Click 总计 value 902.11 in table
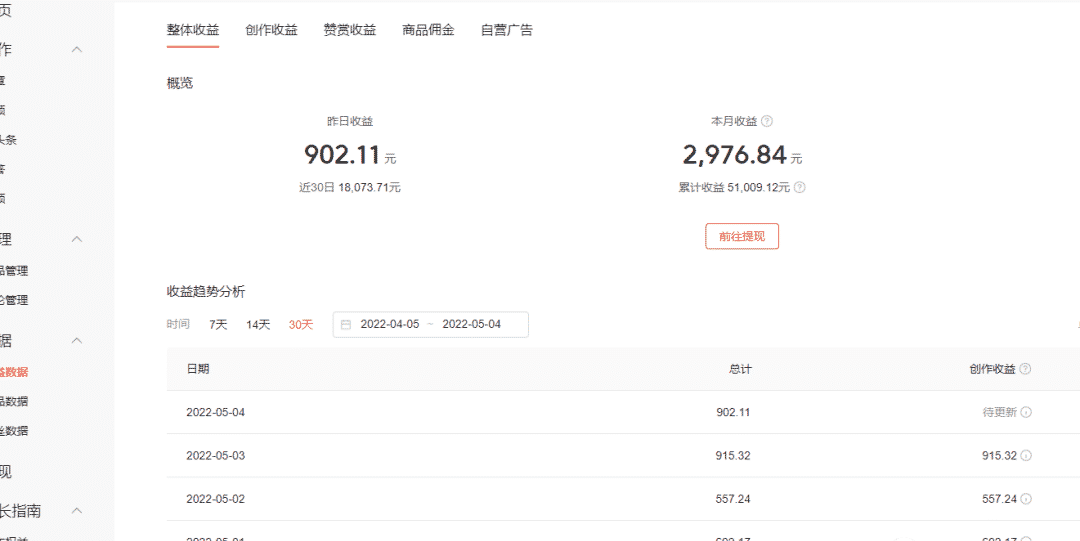The height and width of the screenshot is (541, 1080). (x=734, y=413)
